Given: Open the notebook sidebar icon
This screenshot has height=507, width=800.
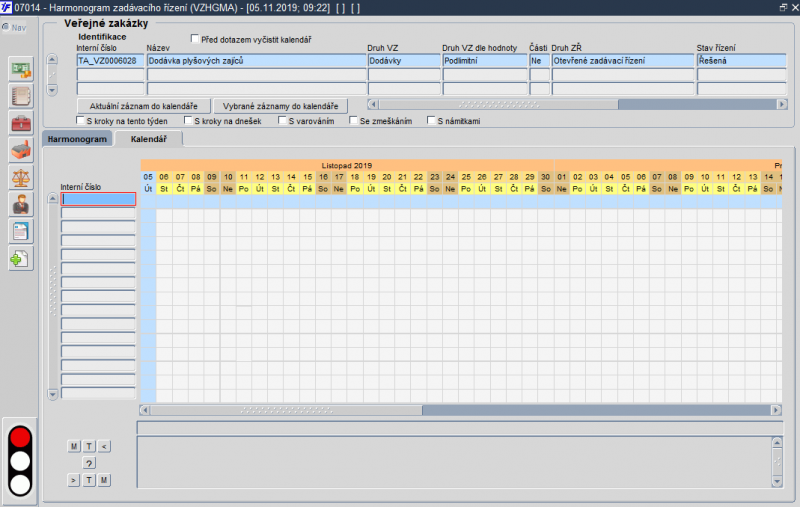Looking at the screenshot, I should [x=21, y=96].
